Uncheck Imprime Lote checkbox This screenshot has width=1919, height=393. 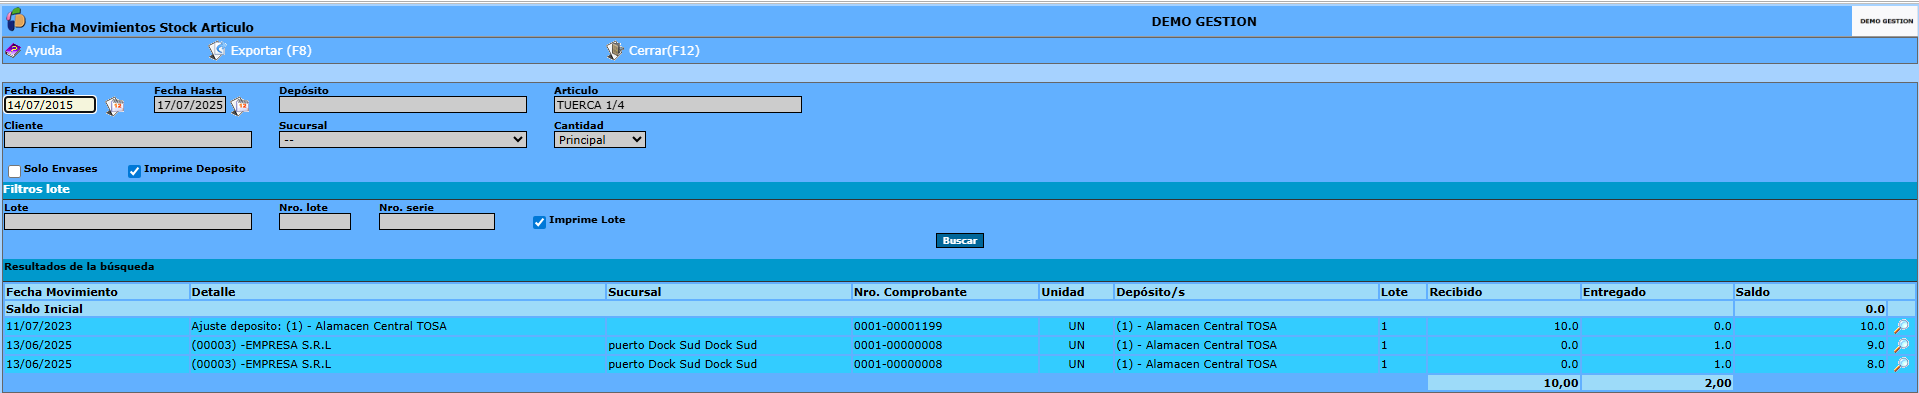(539, 222)
